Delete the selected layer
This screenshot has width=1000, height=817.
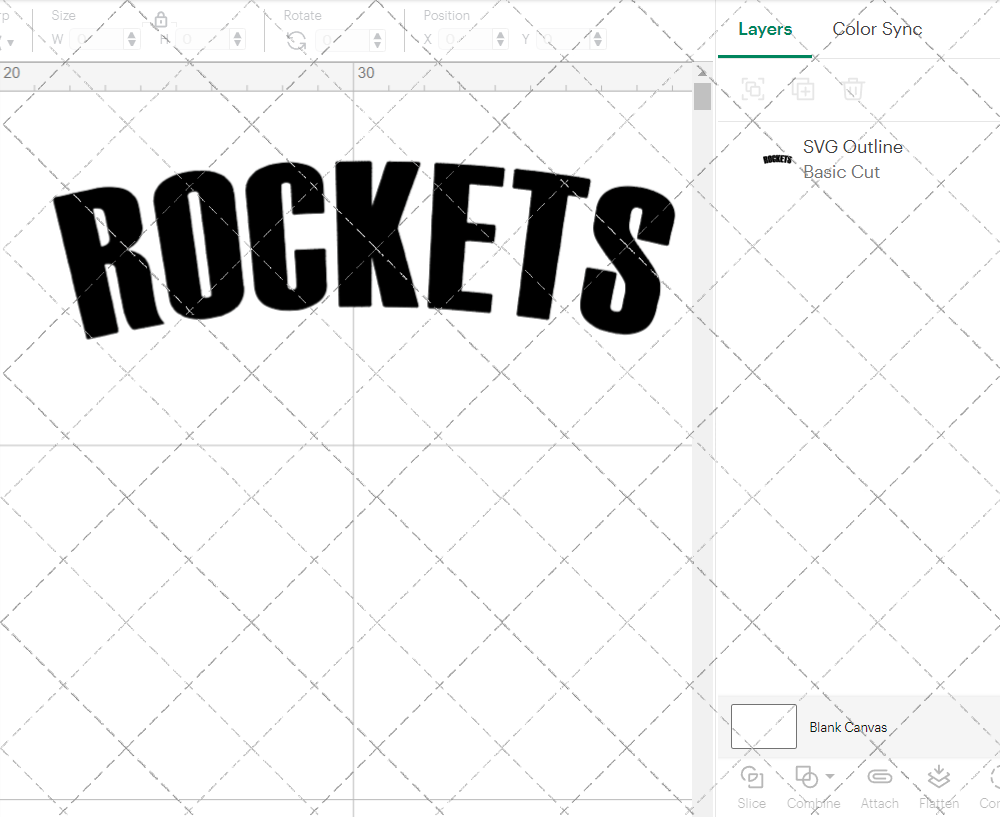point(852,89)
